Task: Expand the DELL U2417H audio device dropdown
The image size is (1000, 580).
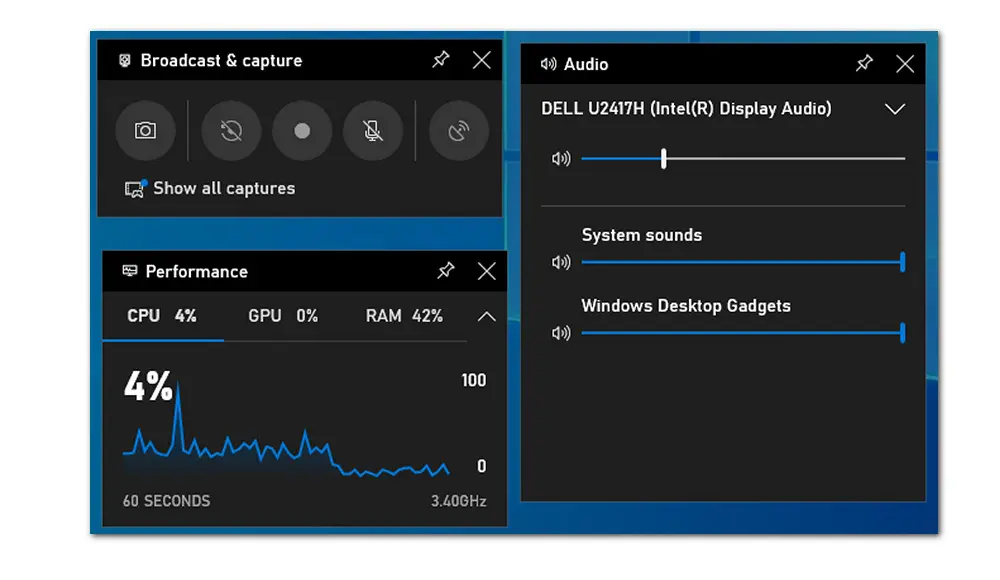Action: coord(894,109)
